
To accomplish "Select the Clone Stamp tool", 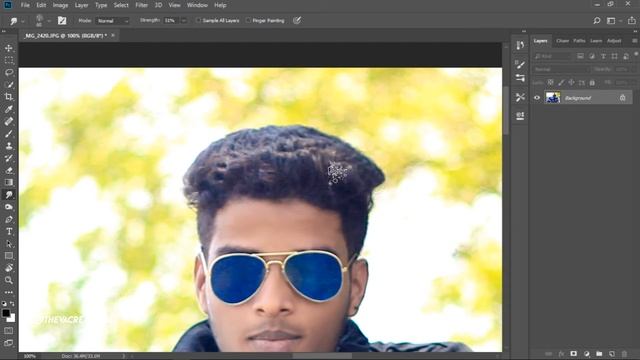I will point(9,146).
